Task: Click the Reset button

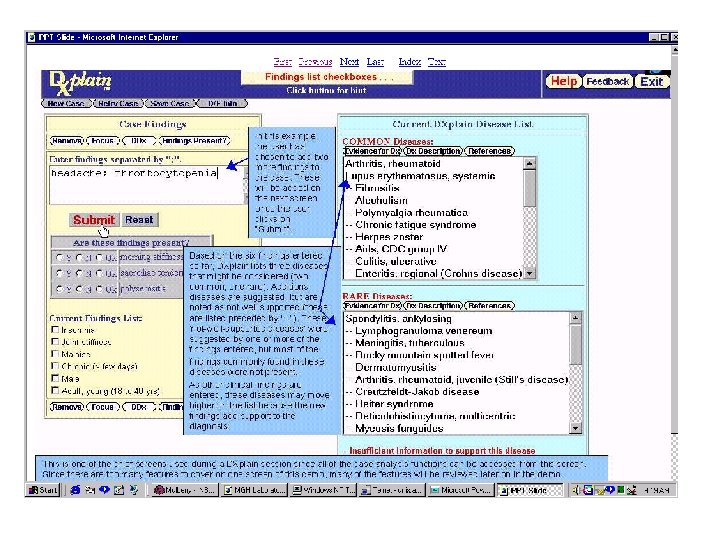Action: [140, 219]
